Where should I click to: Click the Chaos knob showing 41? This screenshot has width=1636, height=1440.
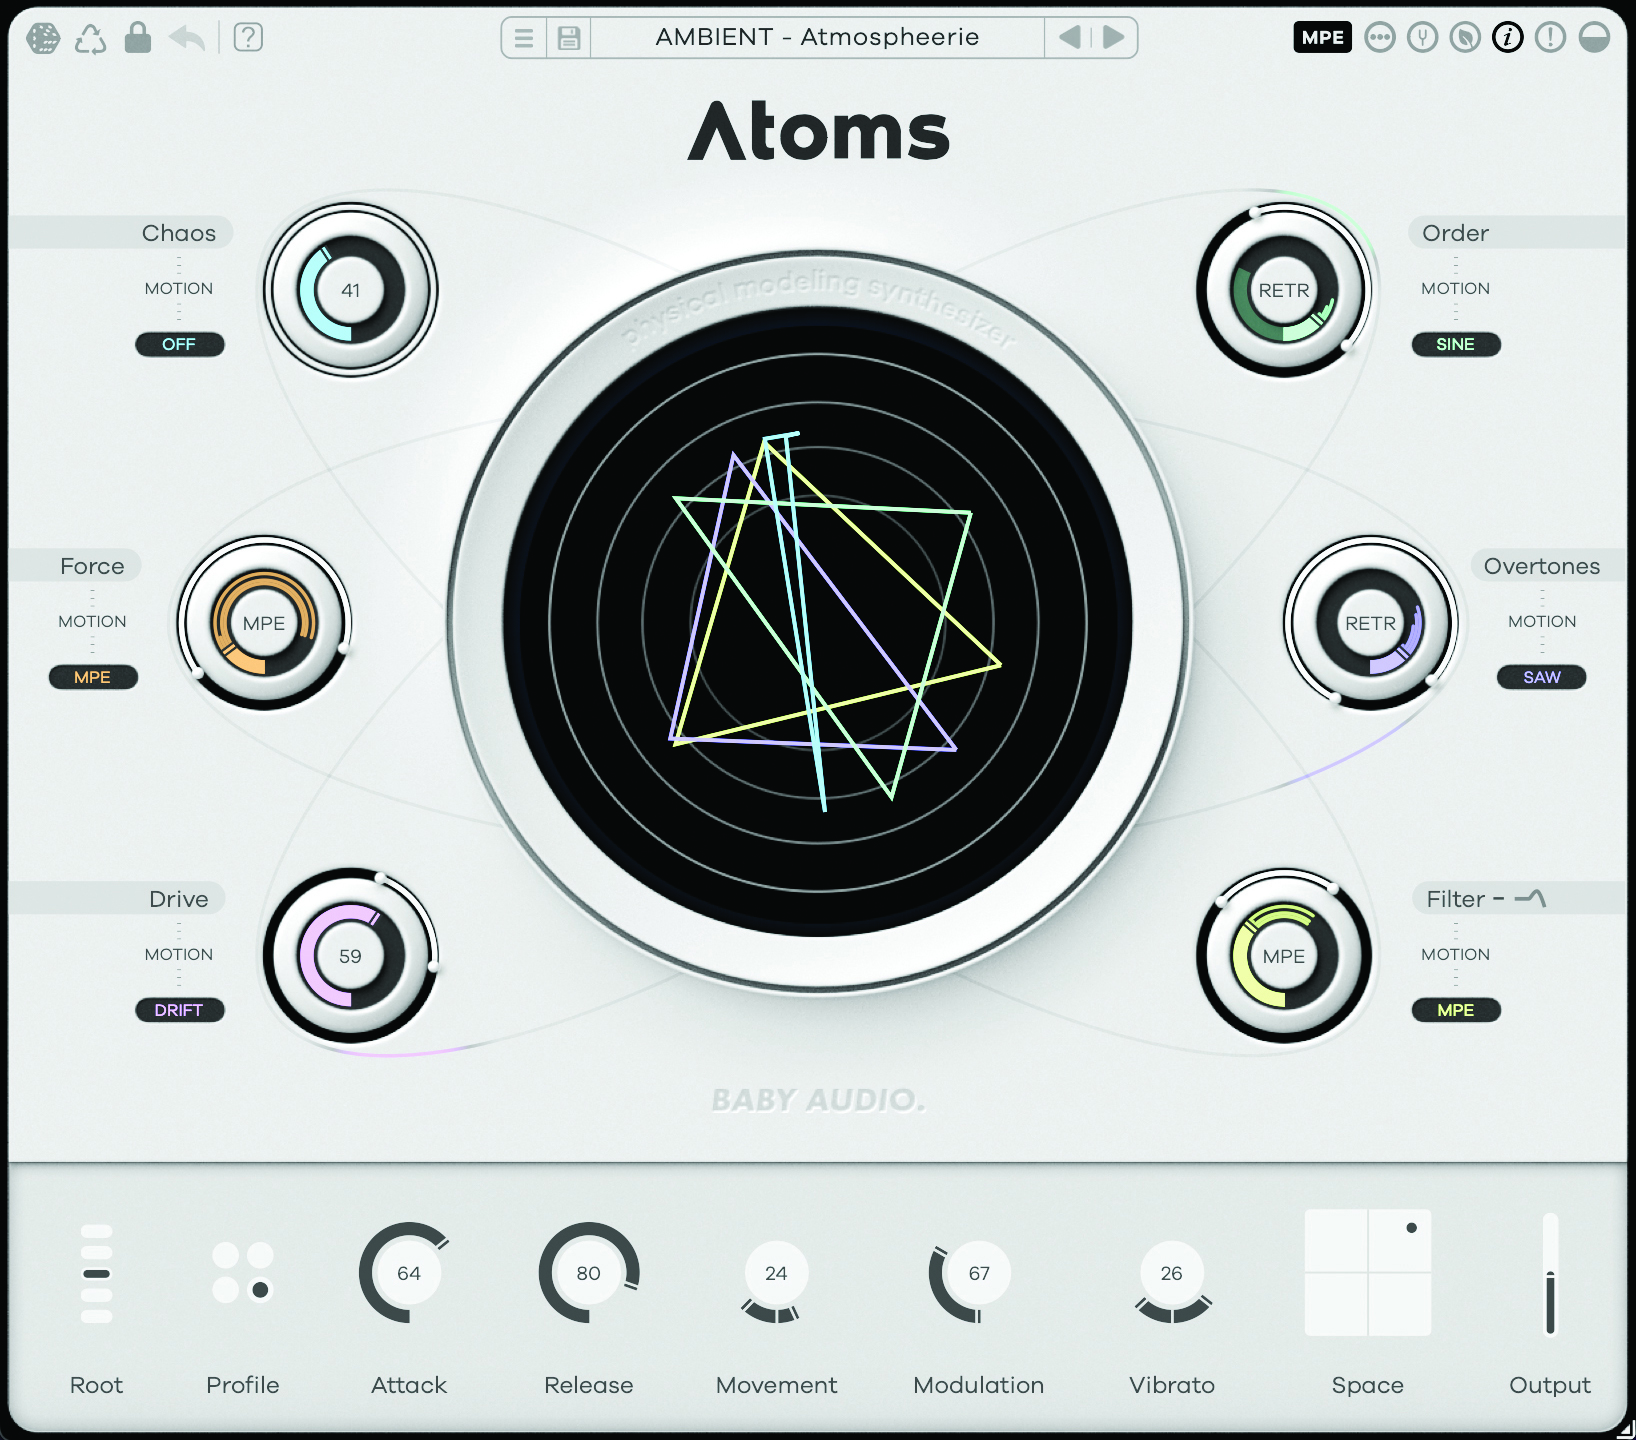(350, 290)
